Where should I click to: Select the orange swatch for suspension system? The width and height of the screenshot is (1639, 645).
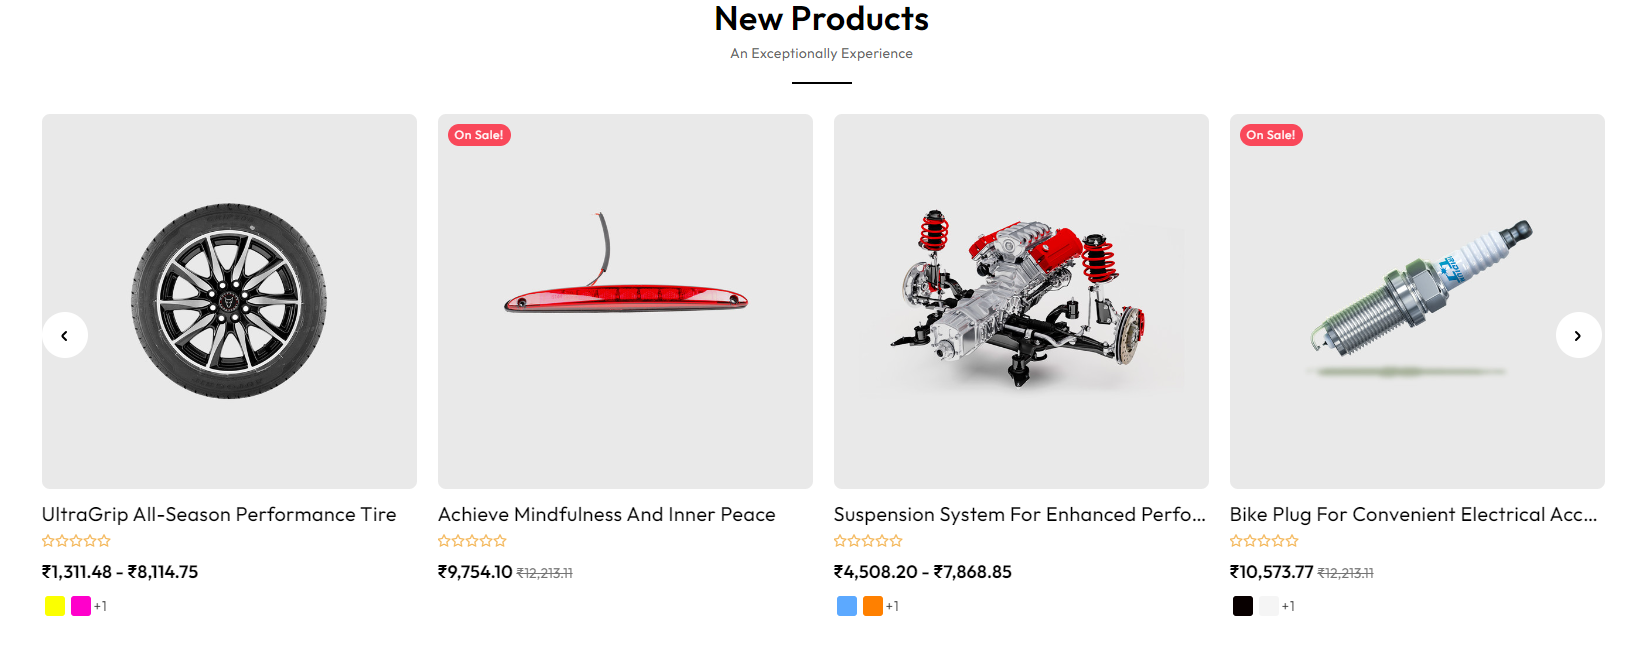click(873, 606)
